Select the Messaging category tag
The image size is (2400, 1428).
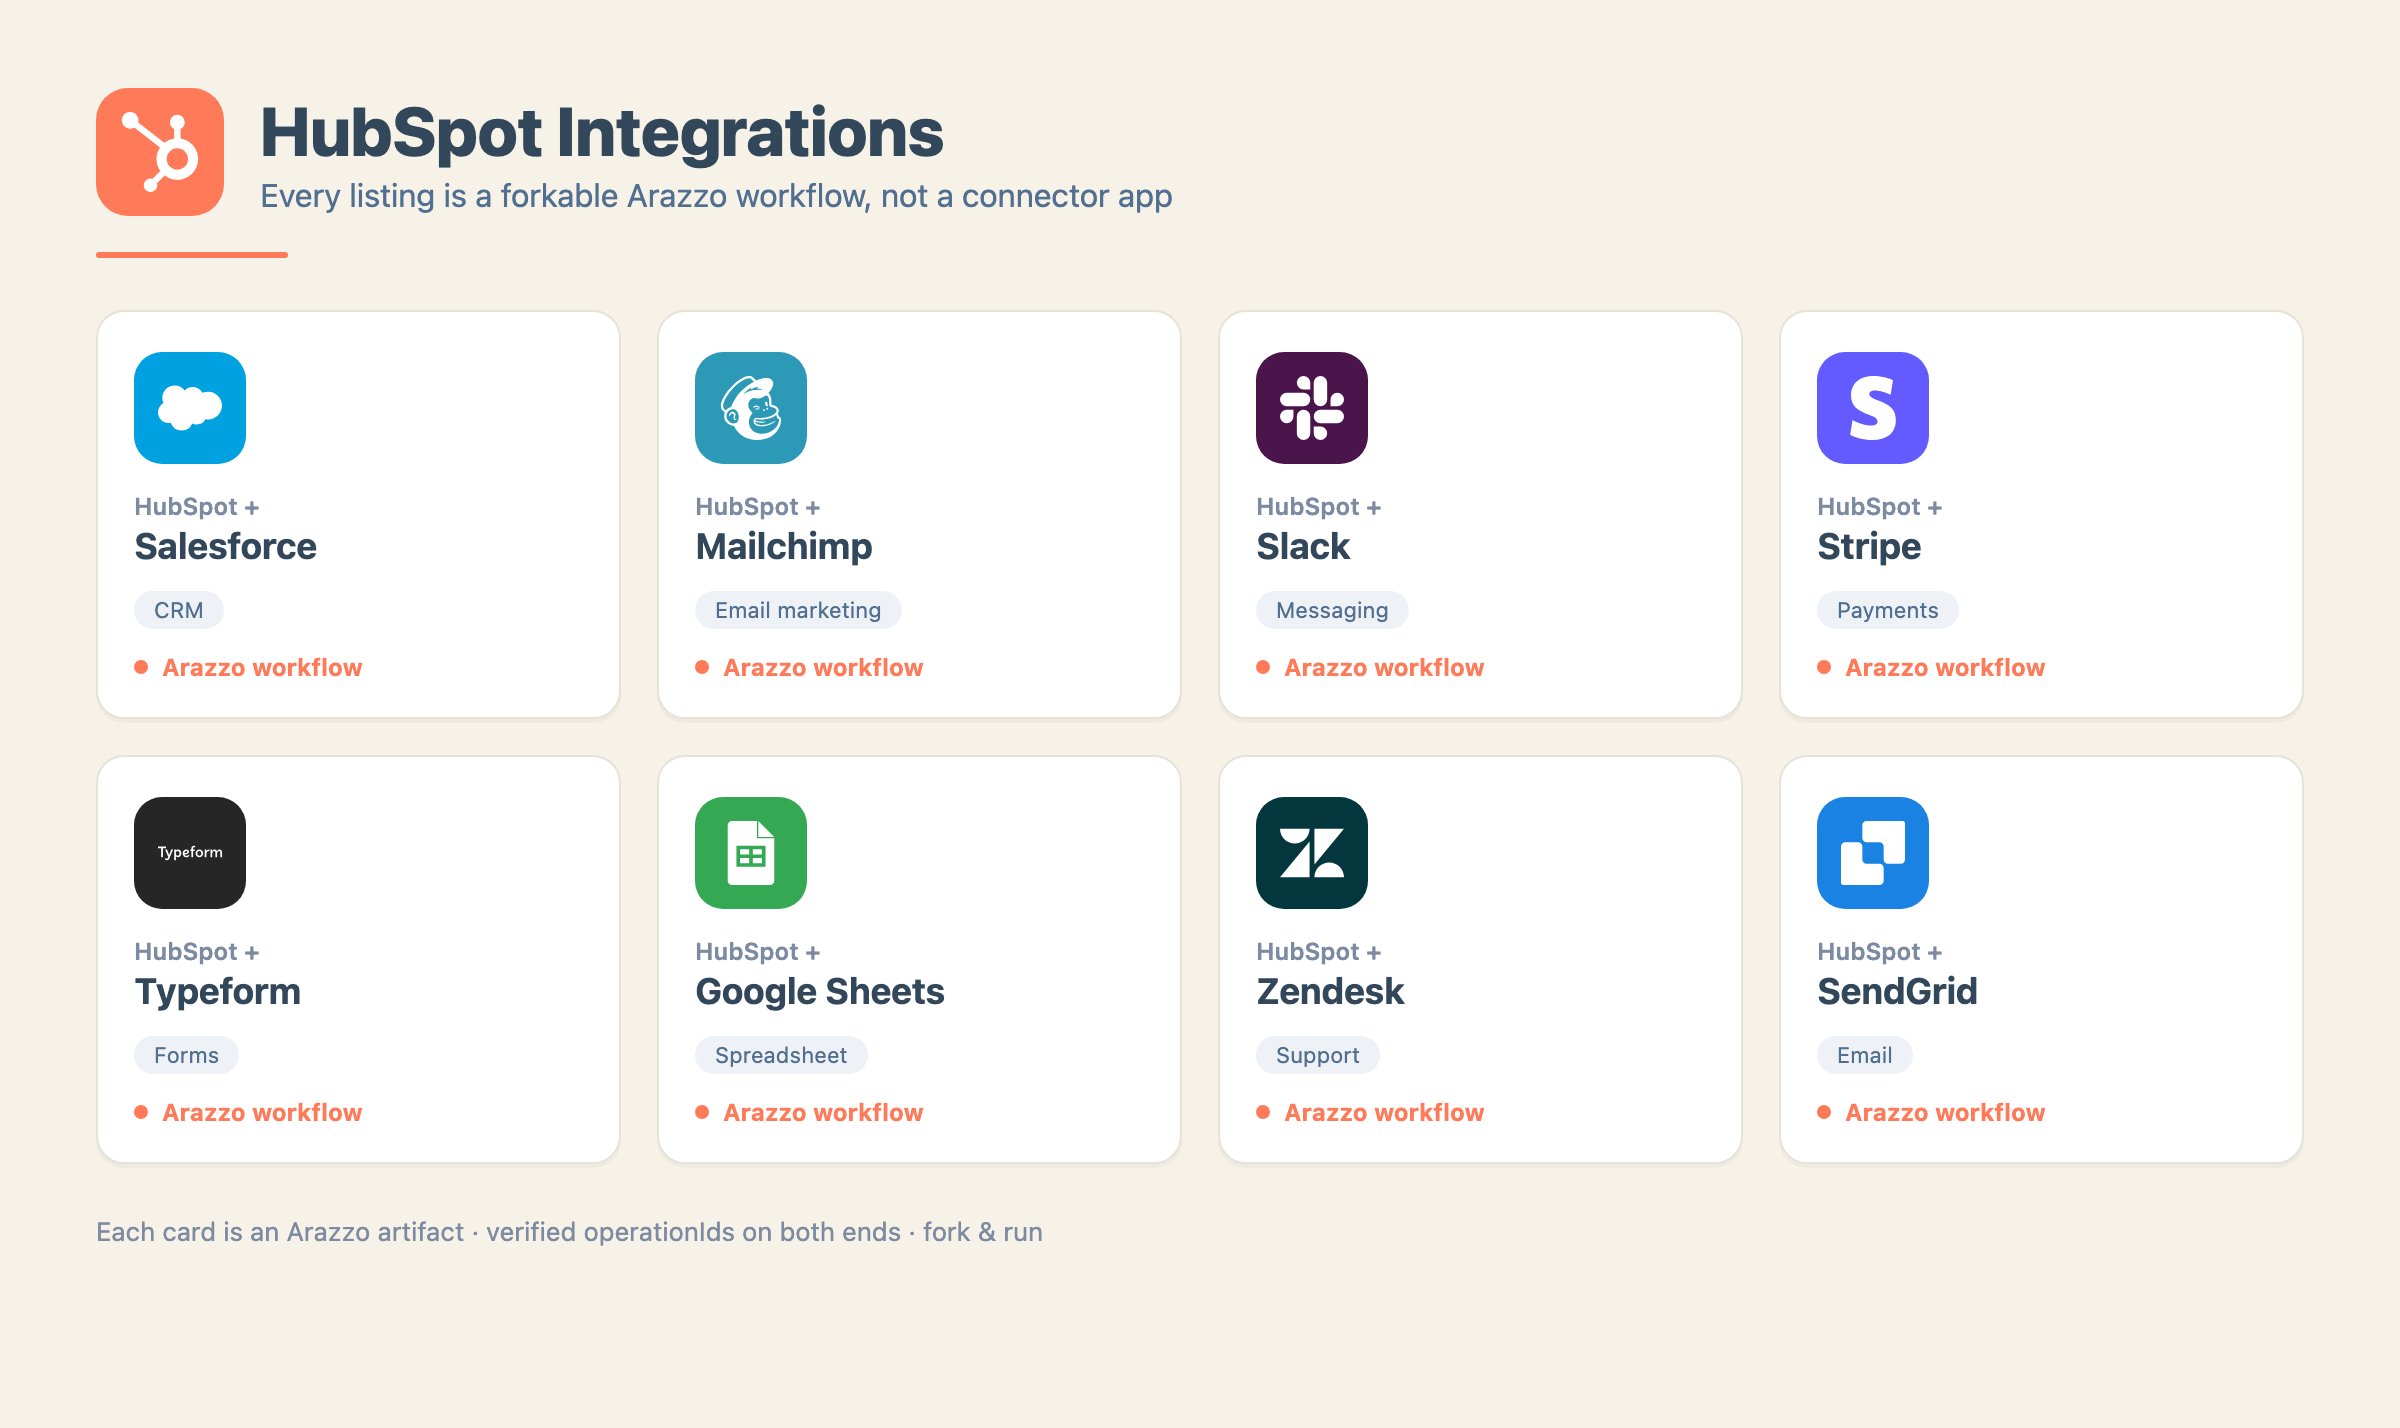pos(1332,610)
